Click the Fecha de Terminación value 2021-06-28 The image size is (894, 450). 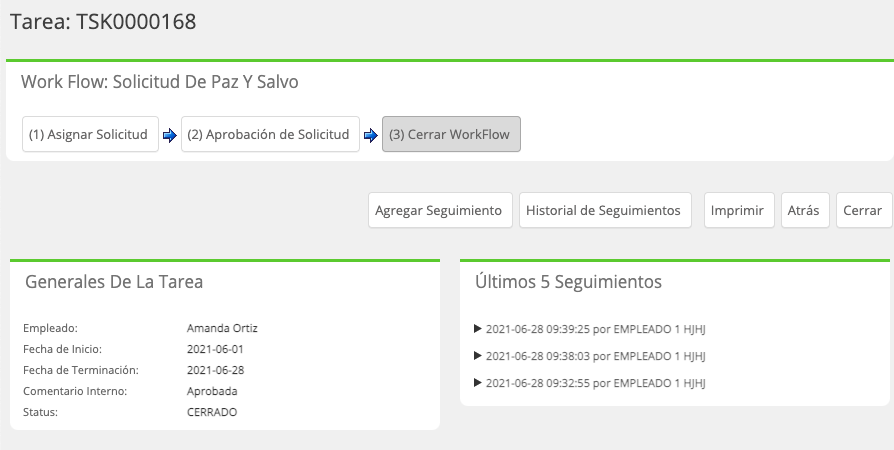[216, 370]
